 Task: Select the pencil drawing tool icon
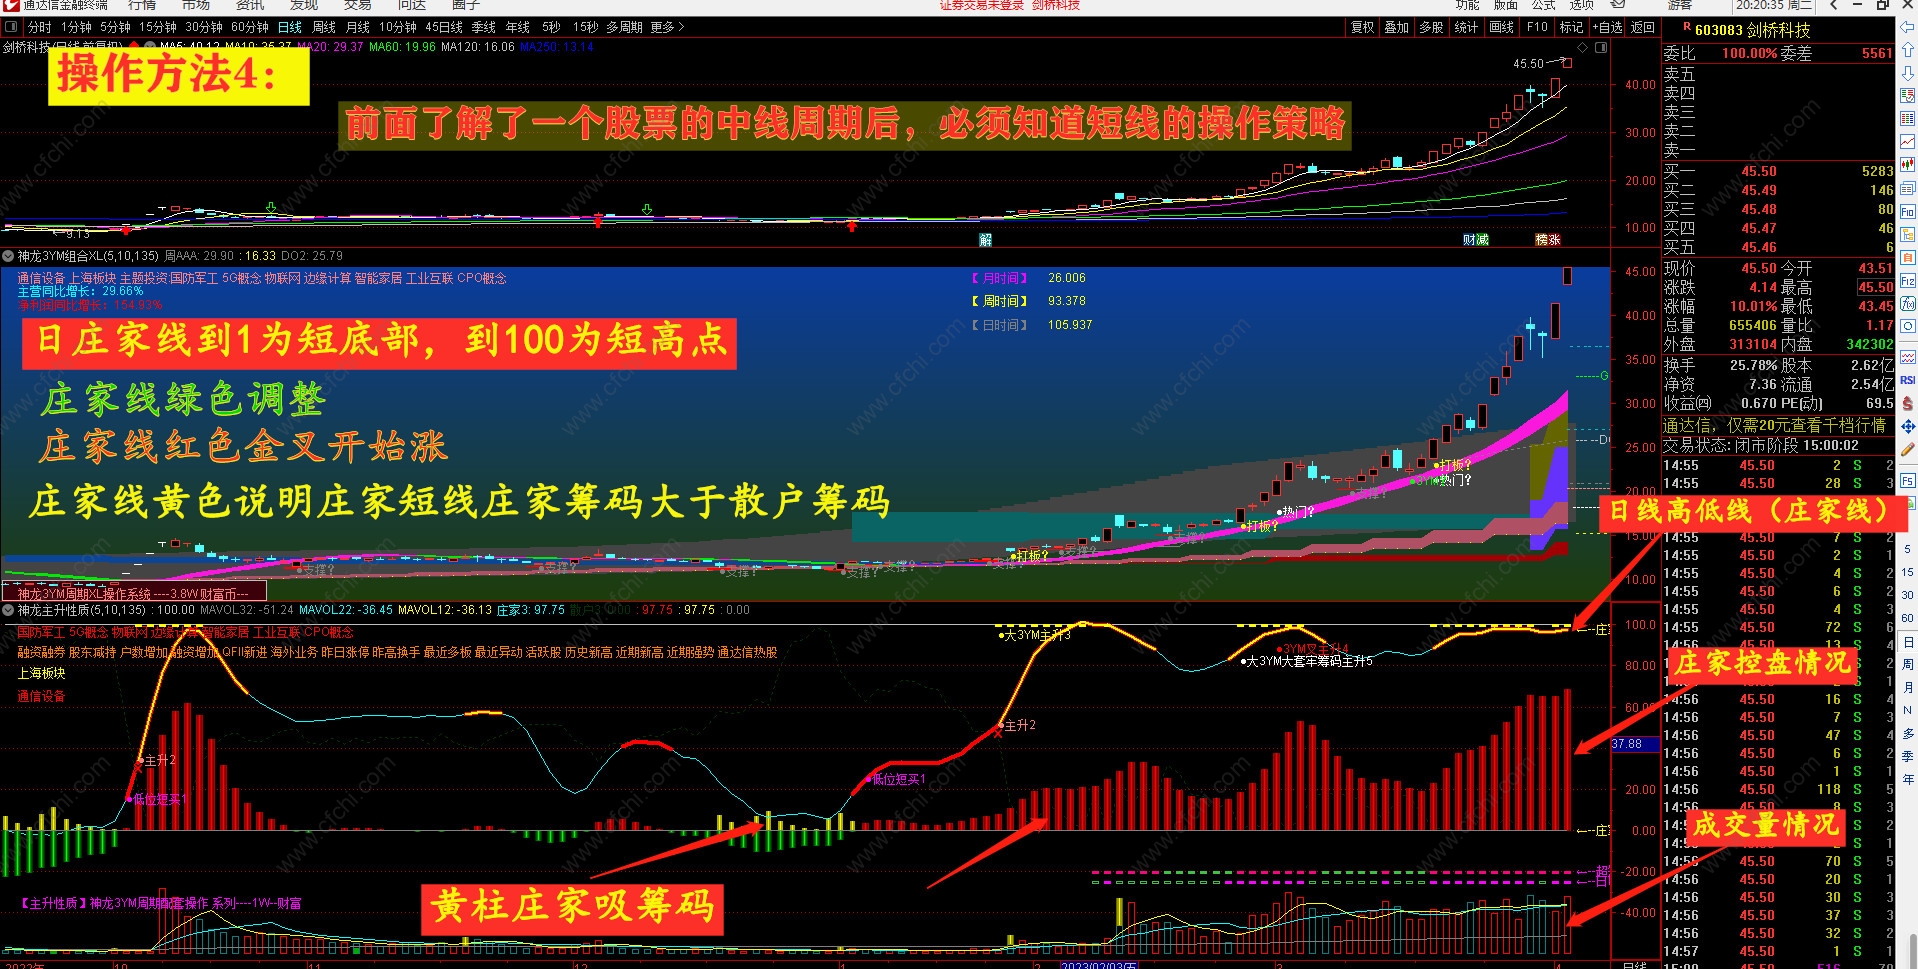coord(1908,450)
